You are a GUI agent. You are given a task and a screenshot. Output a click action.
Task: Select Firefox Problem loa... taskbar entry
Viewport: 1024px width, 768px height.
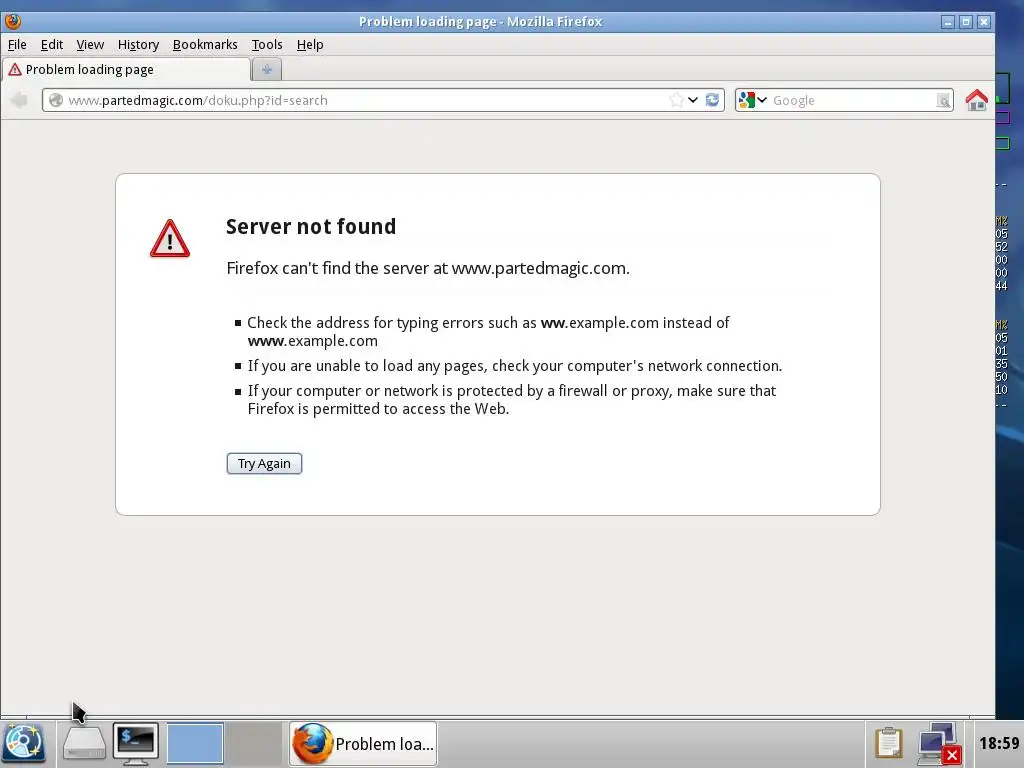tap(363, 743)
